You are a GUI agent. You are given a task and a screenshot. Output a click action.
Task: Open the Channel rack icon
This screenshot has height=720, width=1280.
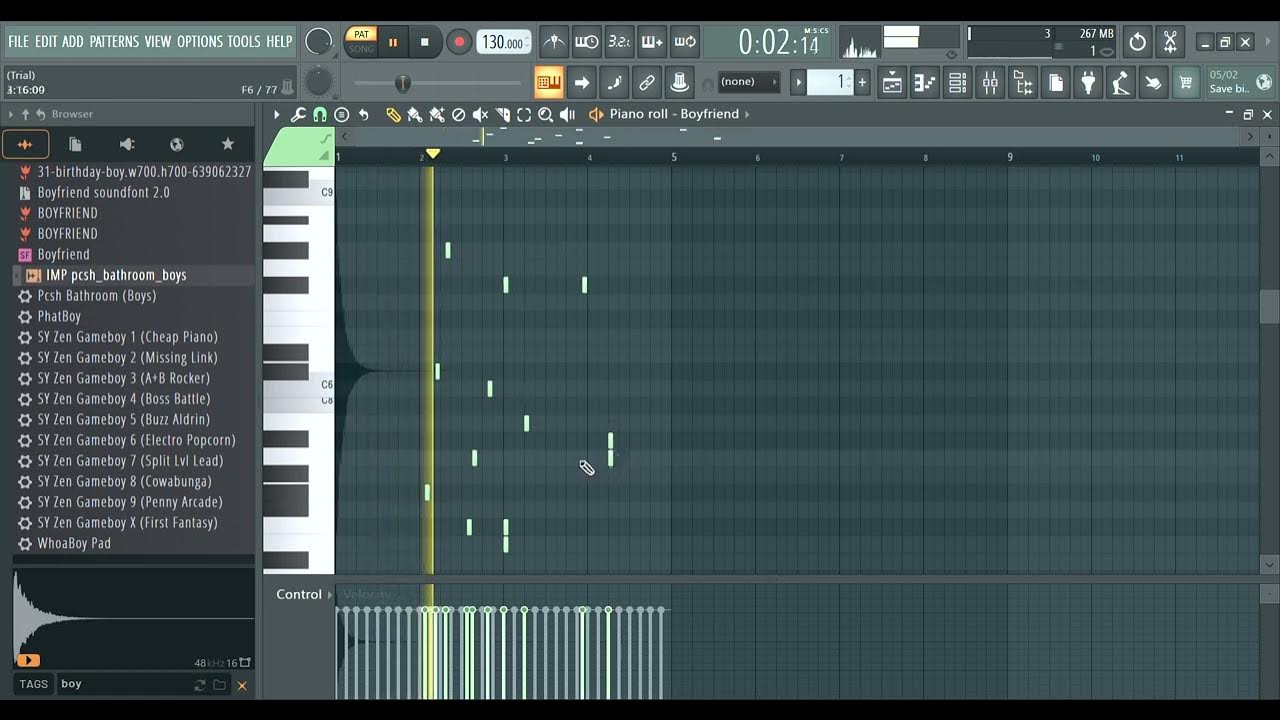957,83
